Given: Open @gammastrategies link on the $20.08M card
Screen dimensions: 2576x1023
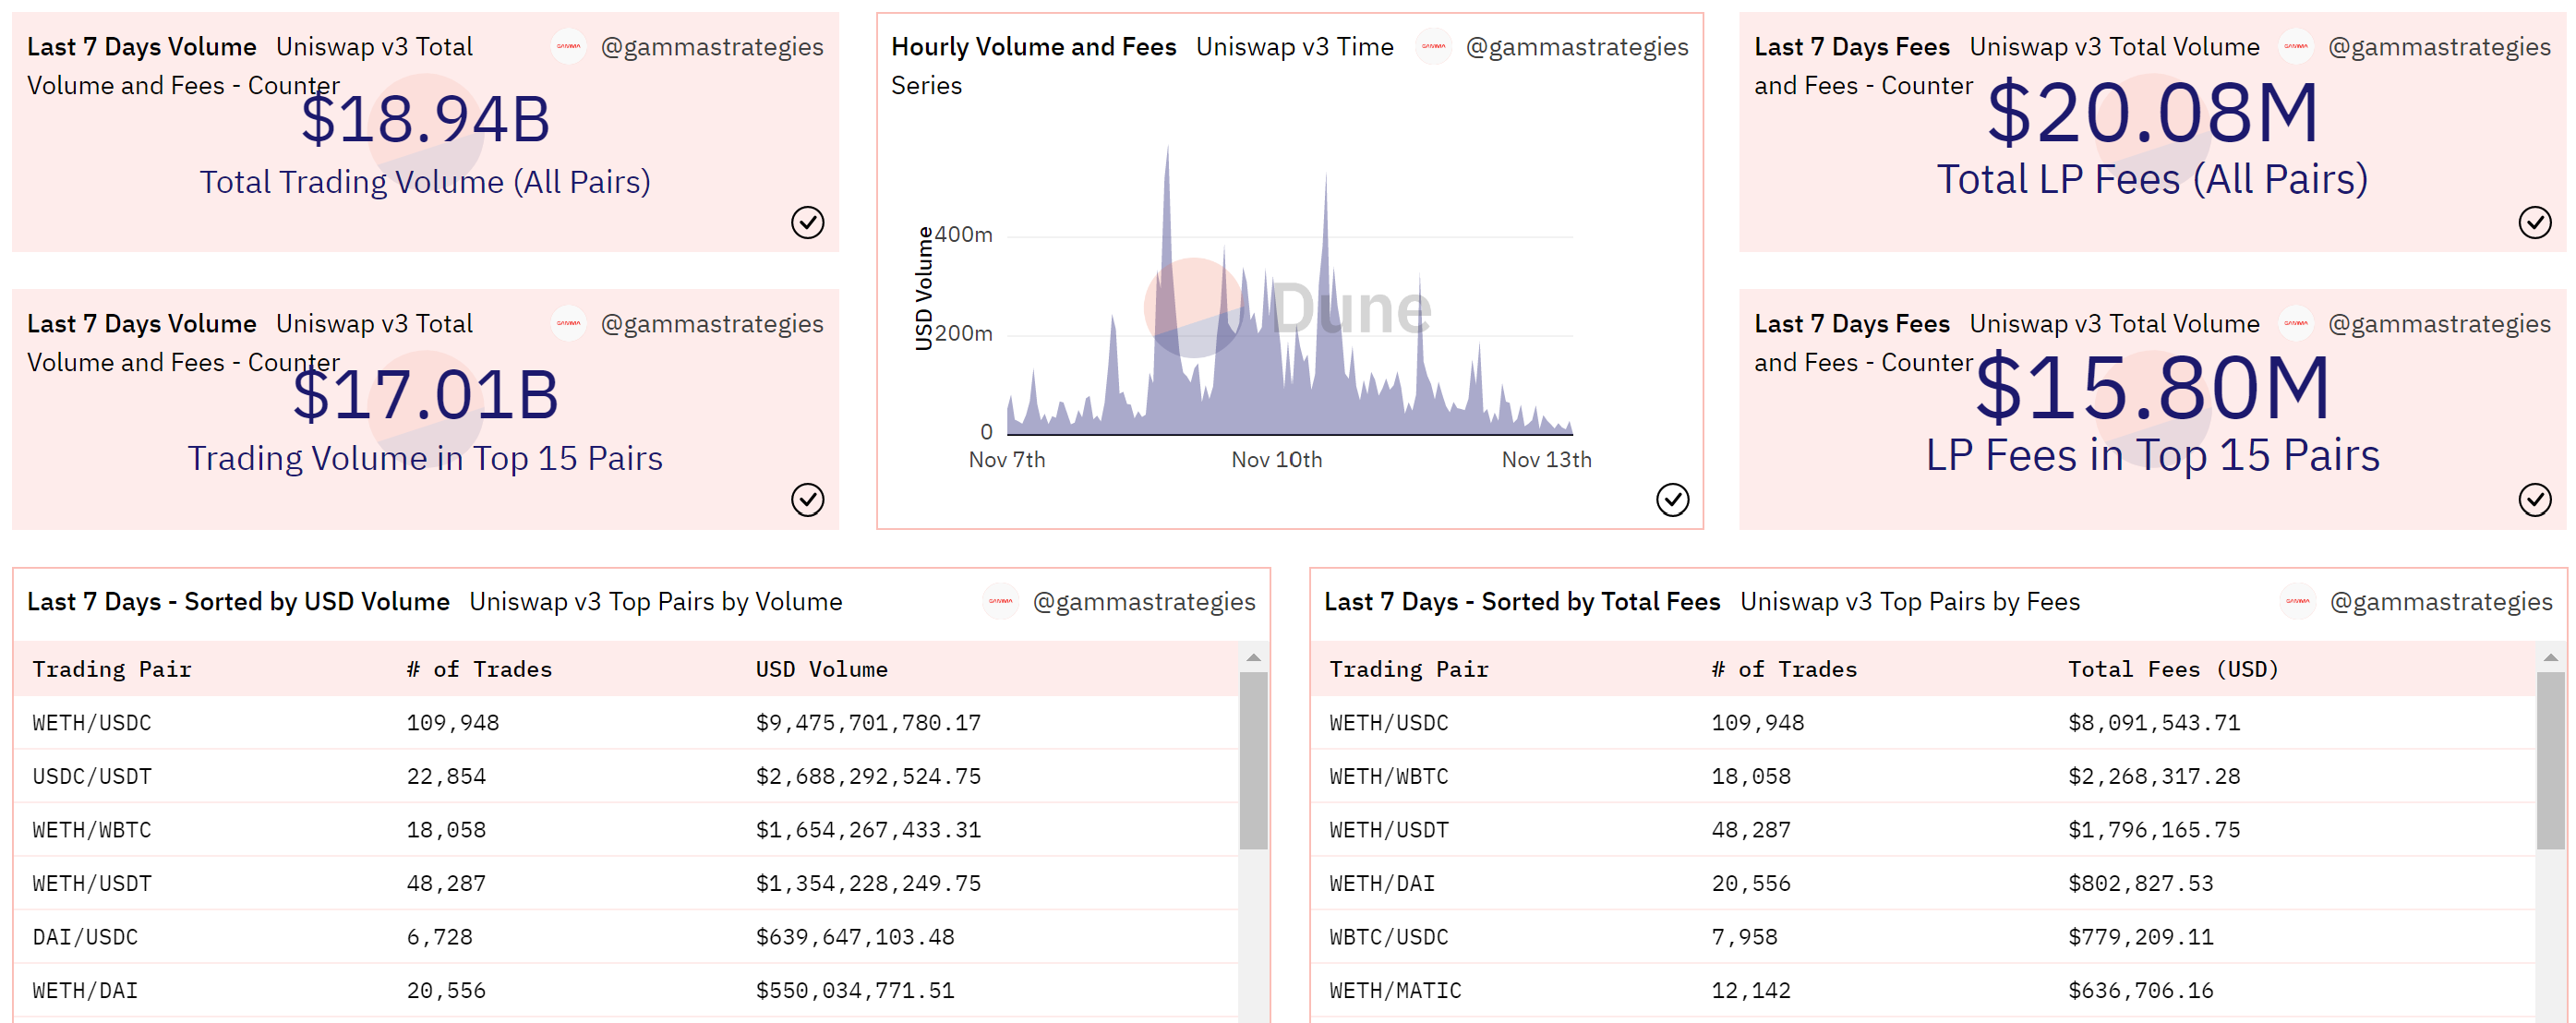Looking at the screenshot, I should tap(2439, 47).
